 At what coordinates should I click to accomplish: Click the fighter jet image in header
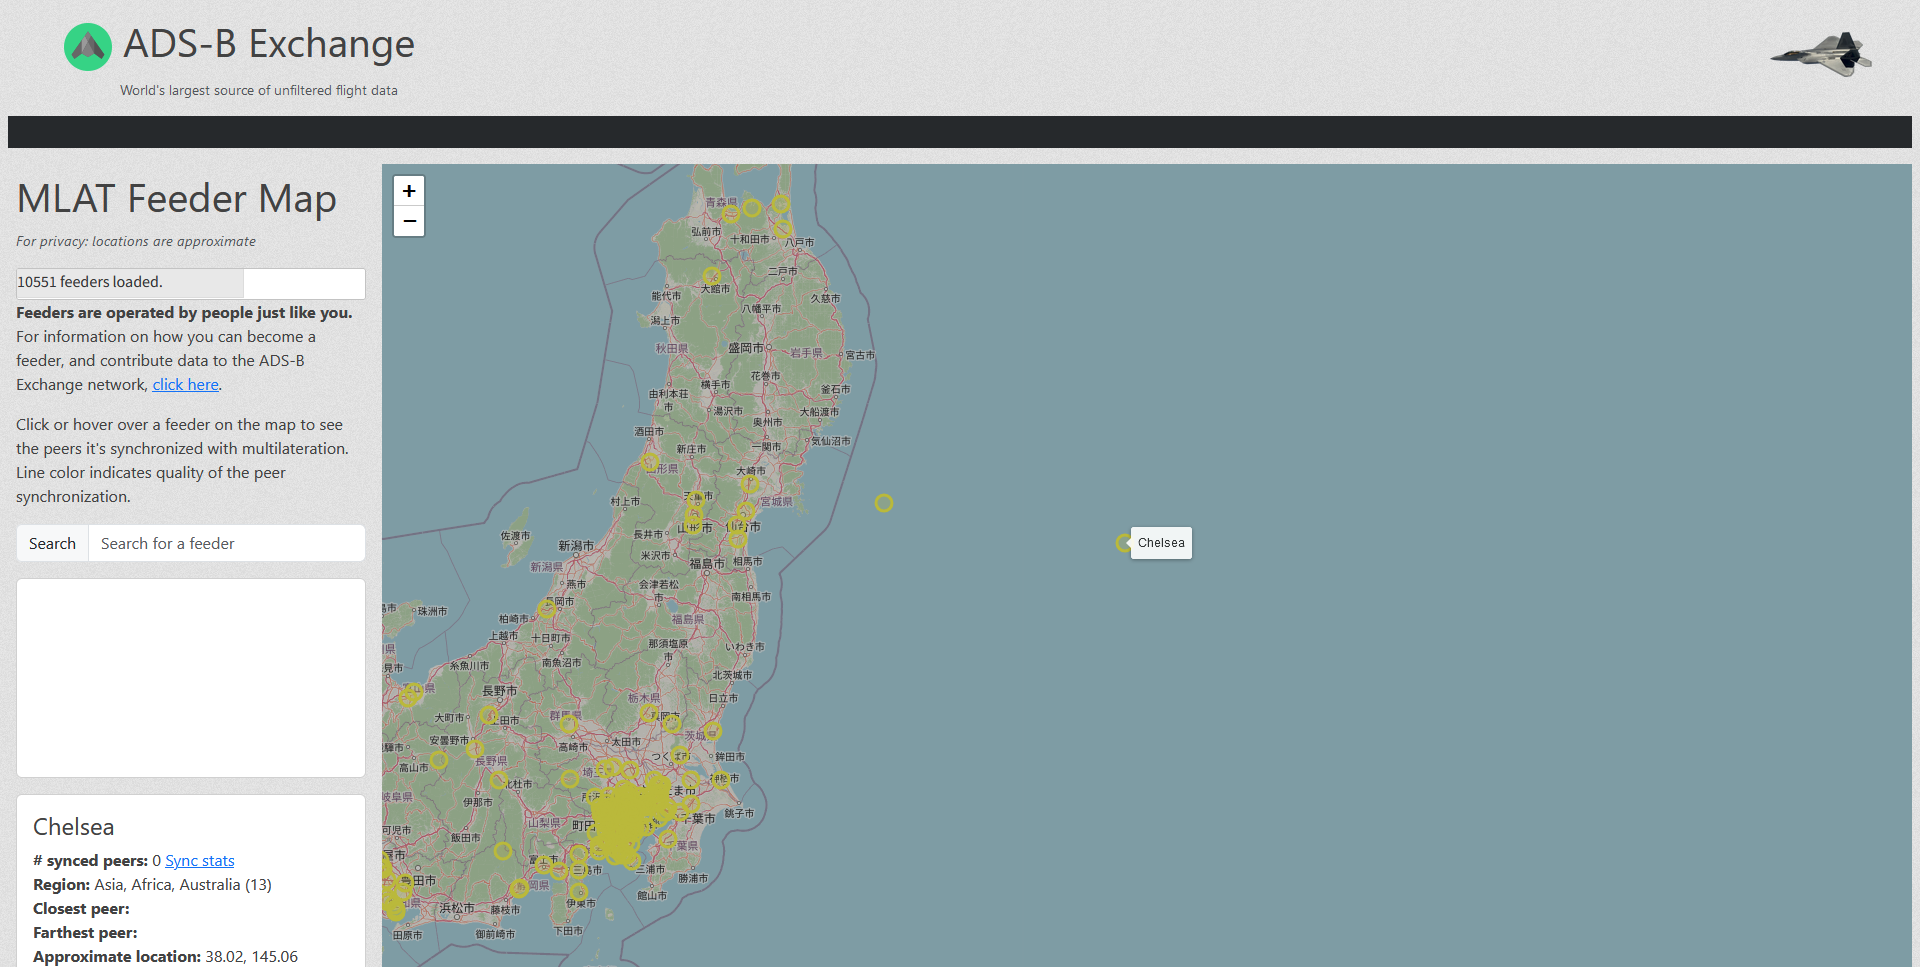[x=1821, y=54]
